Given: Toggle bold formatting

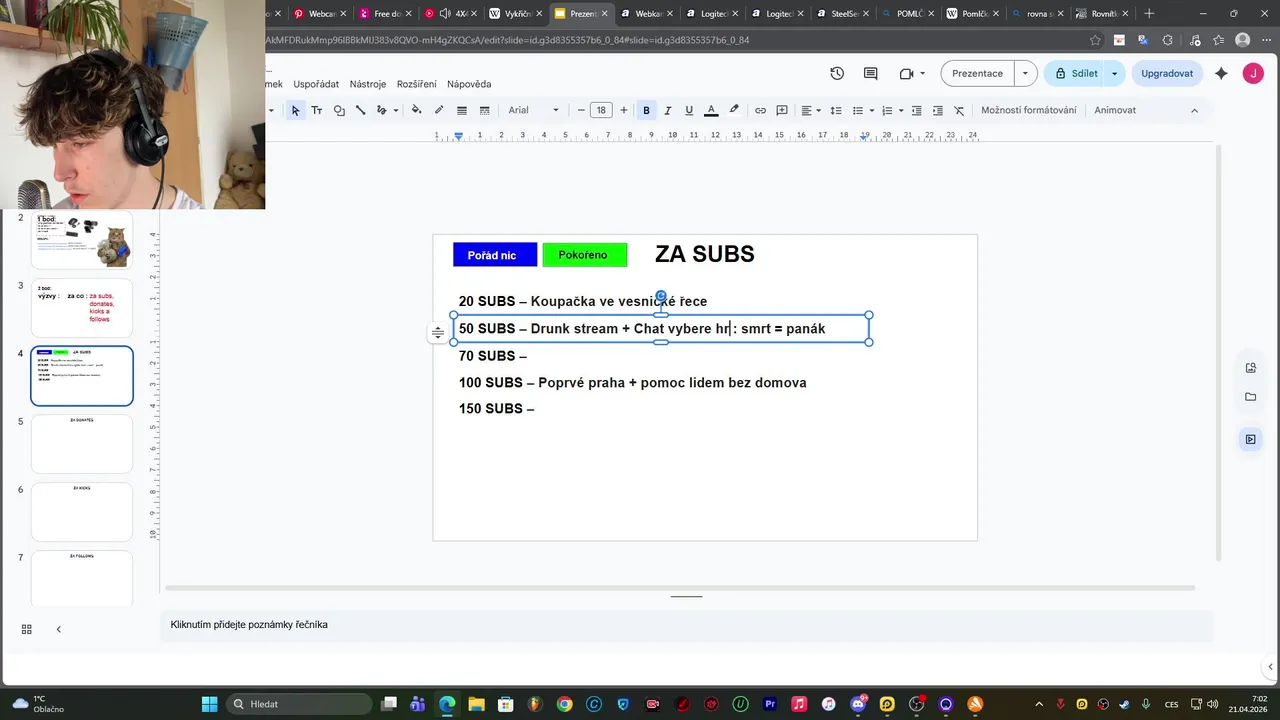Looking at the screenshot, I should [646, 110].
